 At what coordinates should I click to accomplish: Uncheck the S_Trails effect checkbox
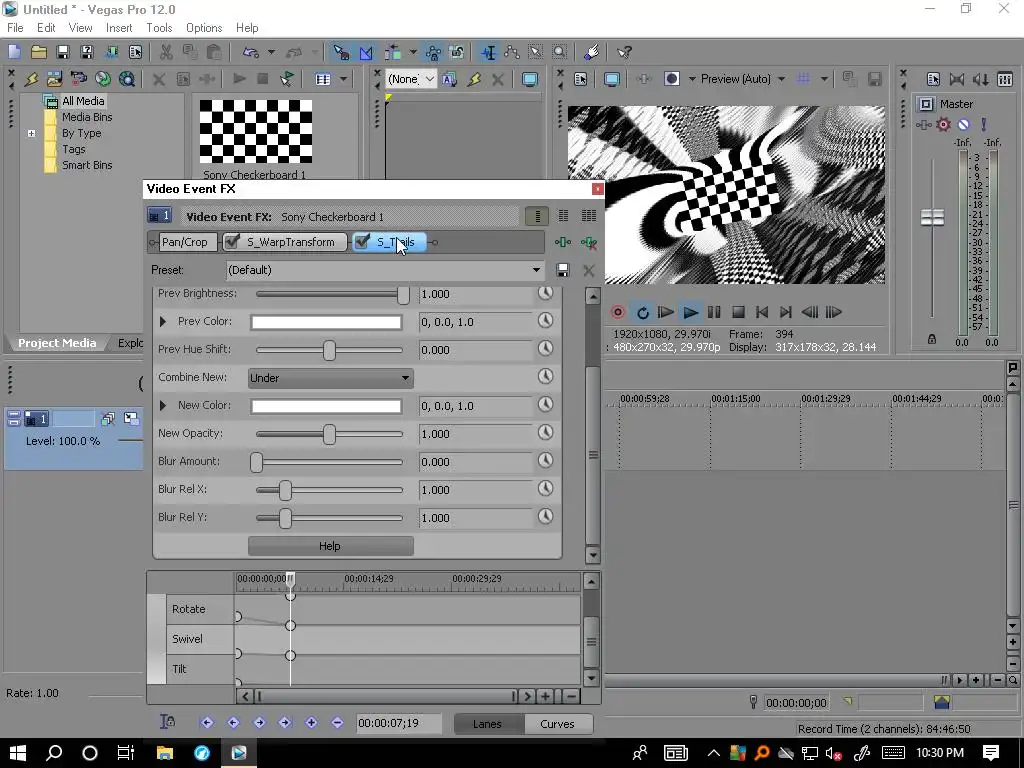coord(362,242)
